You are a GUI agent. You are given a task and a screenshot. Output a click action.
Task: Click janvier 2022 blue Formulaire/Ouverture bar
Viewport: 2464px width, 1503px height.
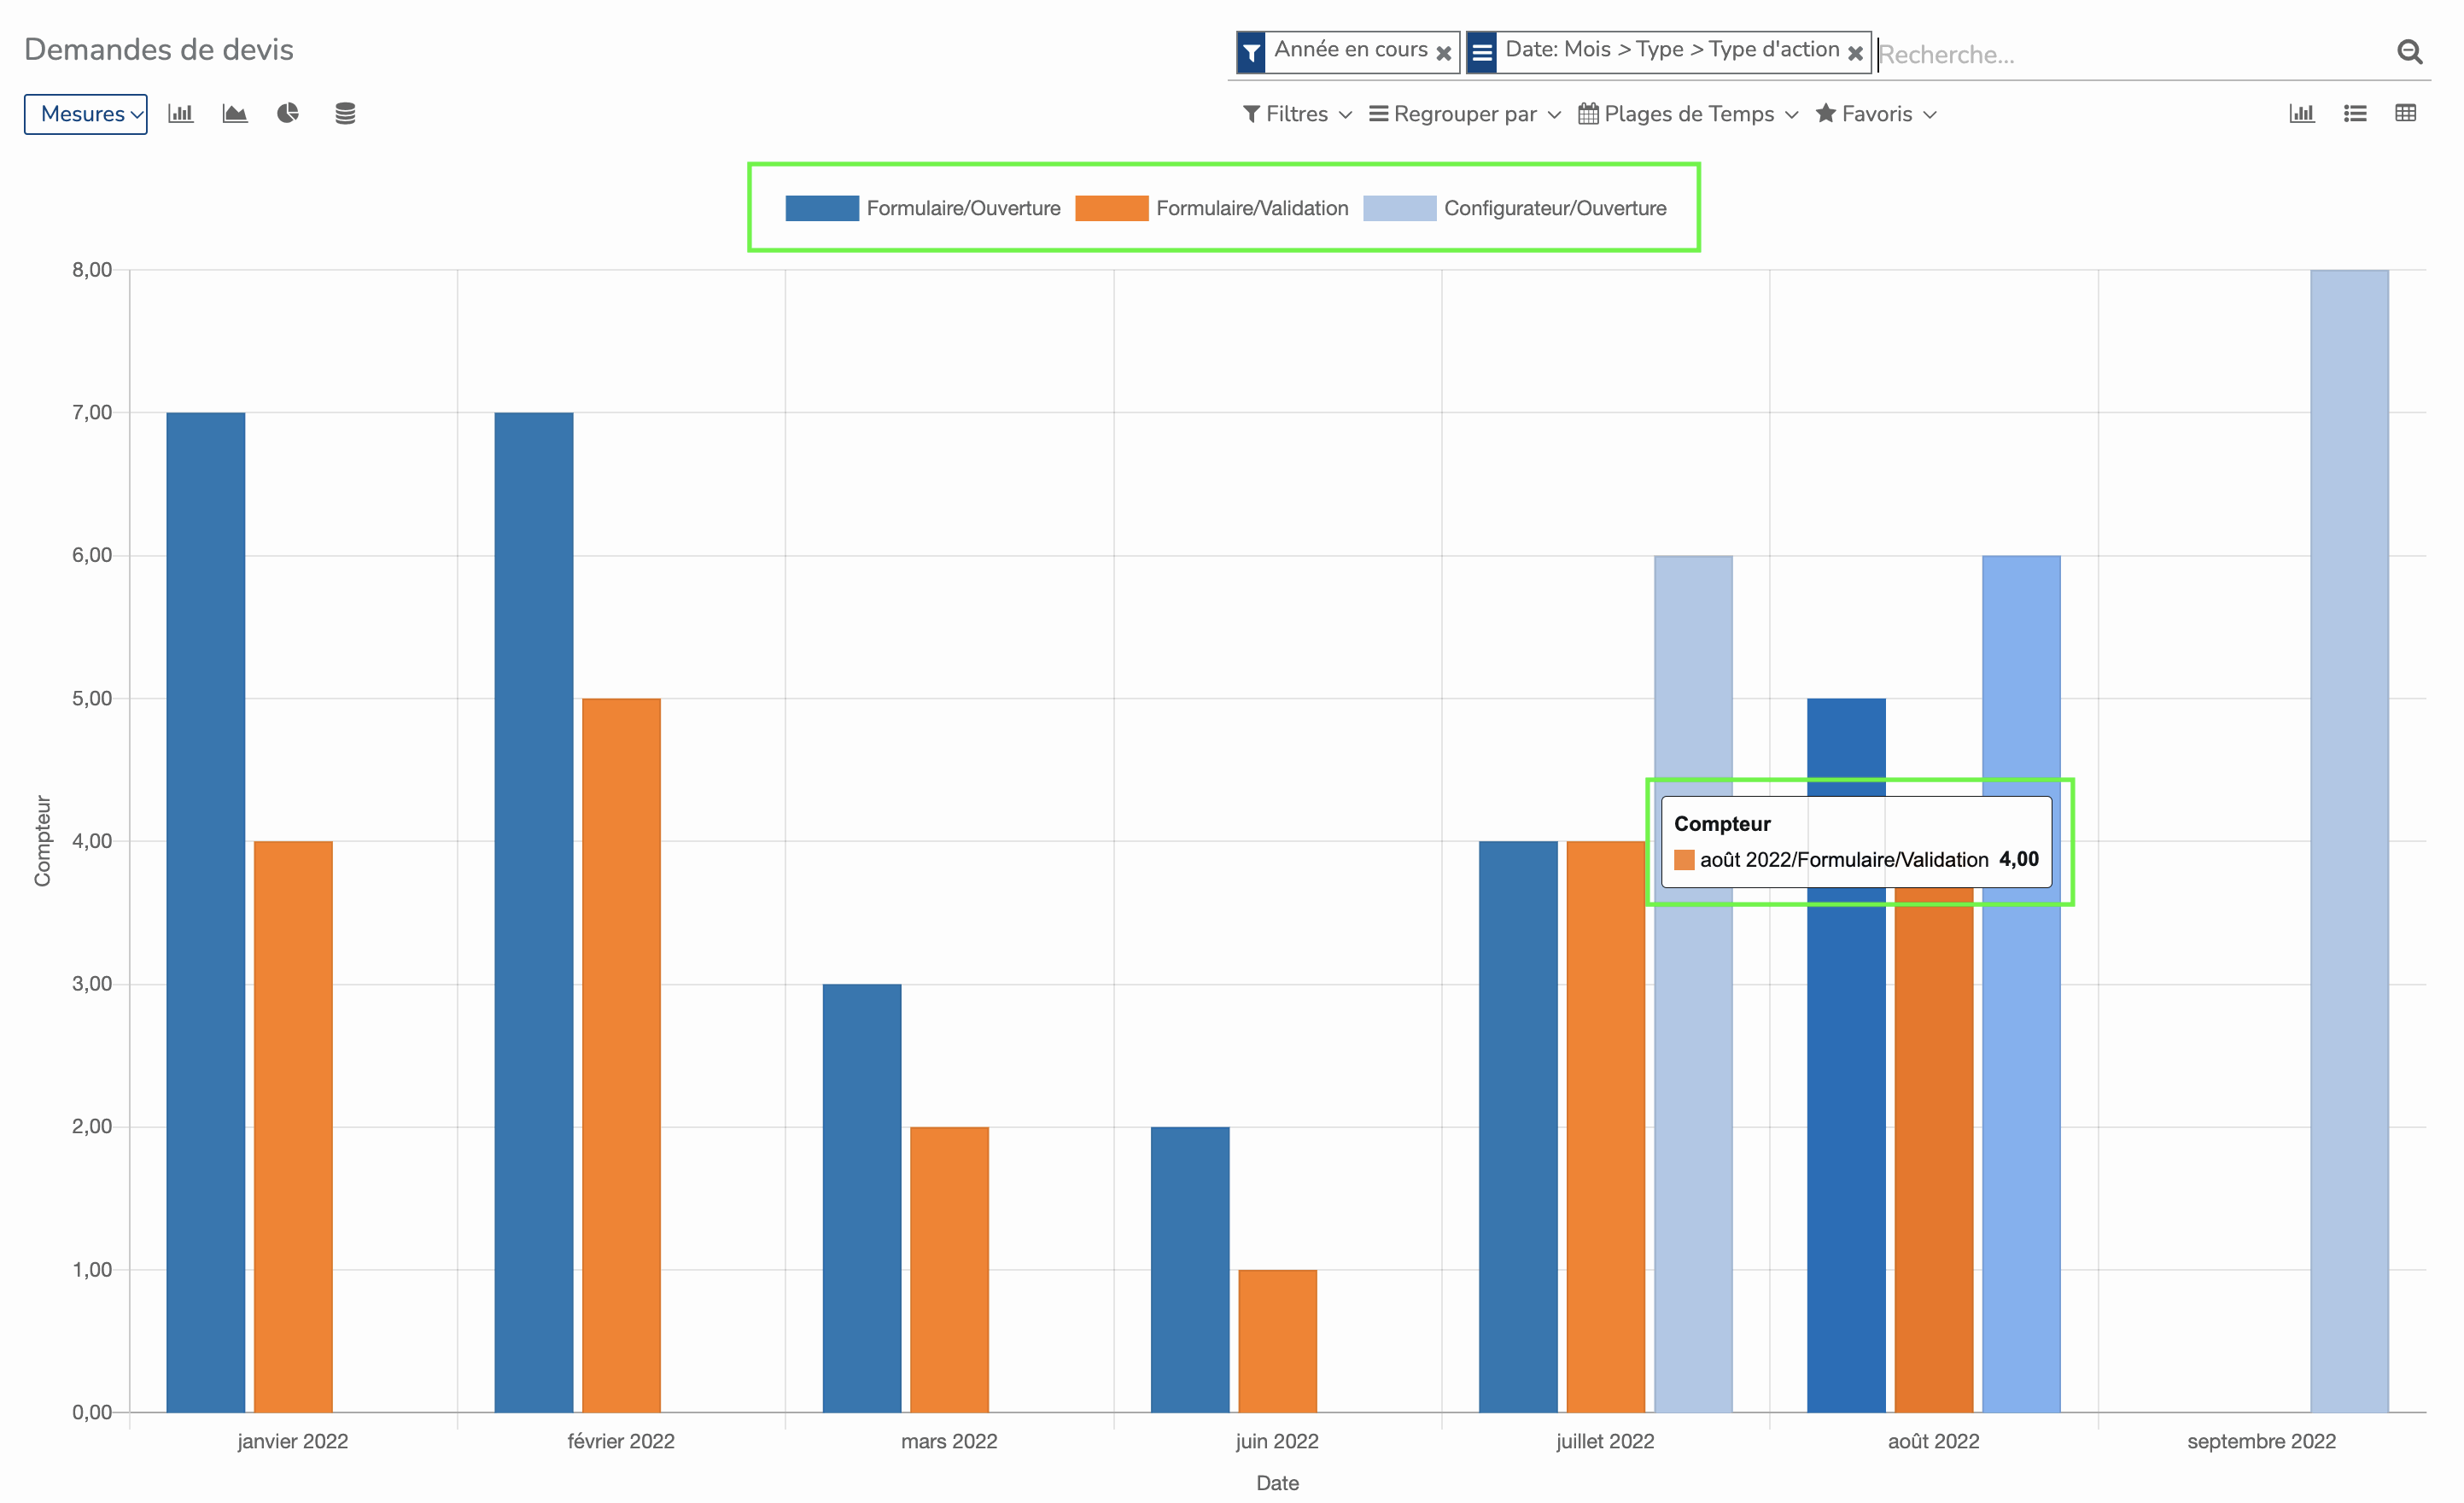[206, 912]
